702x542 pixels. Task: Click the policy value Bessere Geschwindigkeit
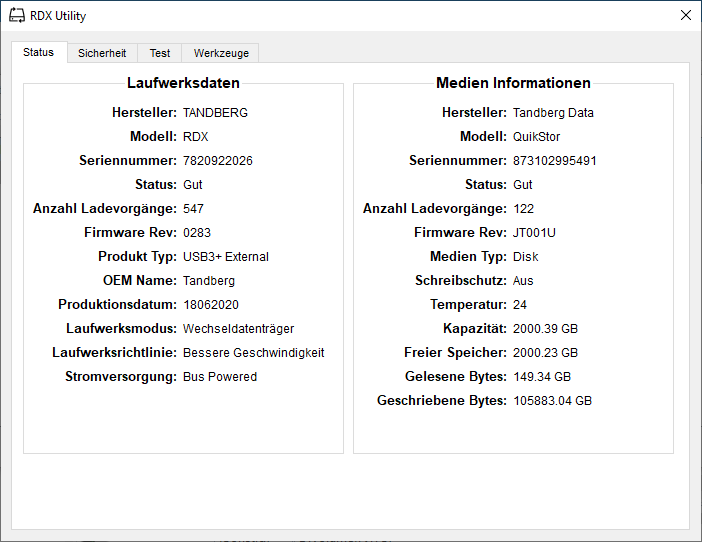(253, 353)
